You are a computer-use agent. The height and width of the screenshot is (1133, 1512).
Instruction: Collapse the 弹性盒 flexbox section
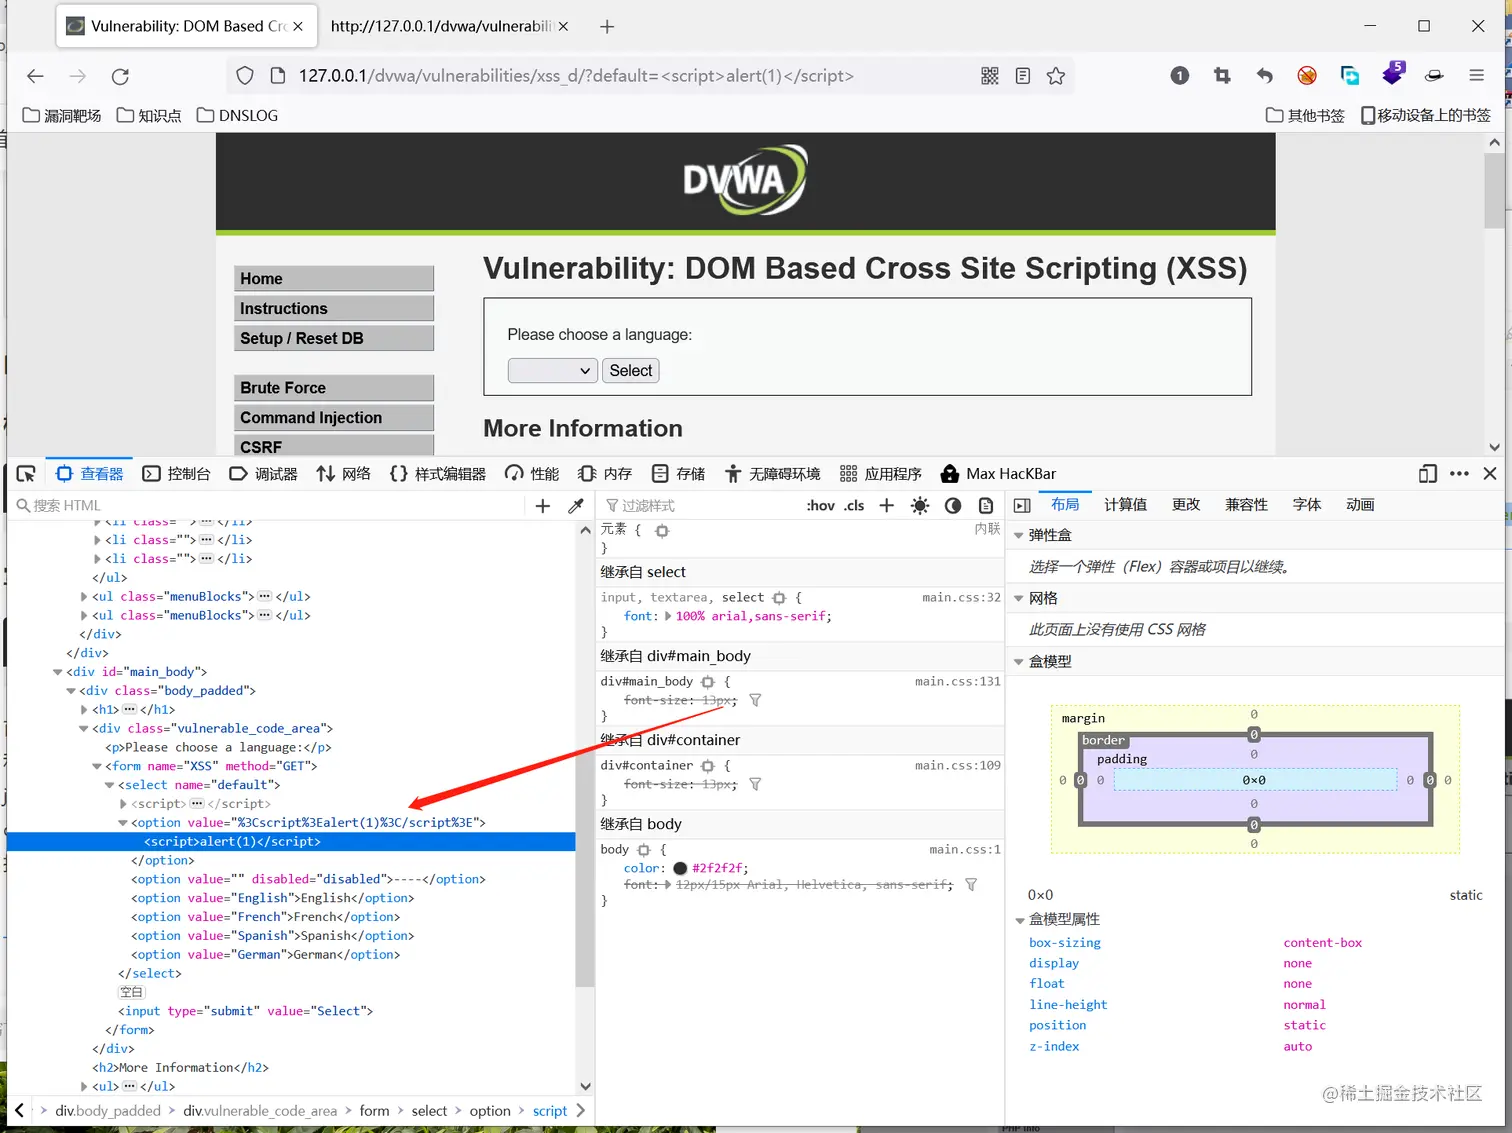(x=1019, y=536)
